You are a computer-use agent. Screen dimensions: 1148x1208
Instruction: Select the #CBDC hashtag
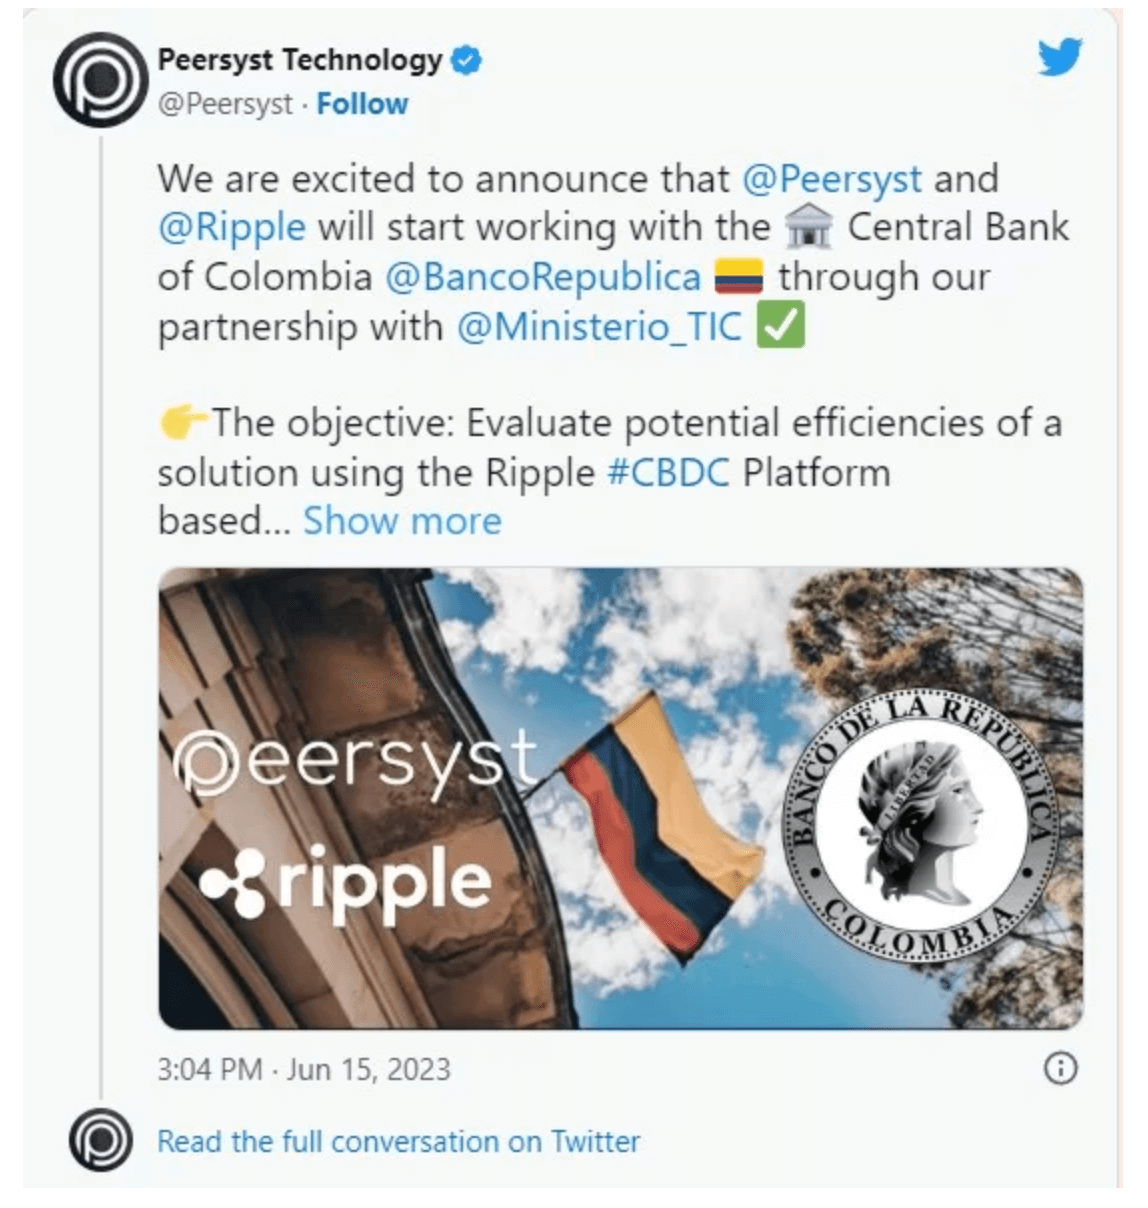point(668,472)
